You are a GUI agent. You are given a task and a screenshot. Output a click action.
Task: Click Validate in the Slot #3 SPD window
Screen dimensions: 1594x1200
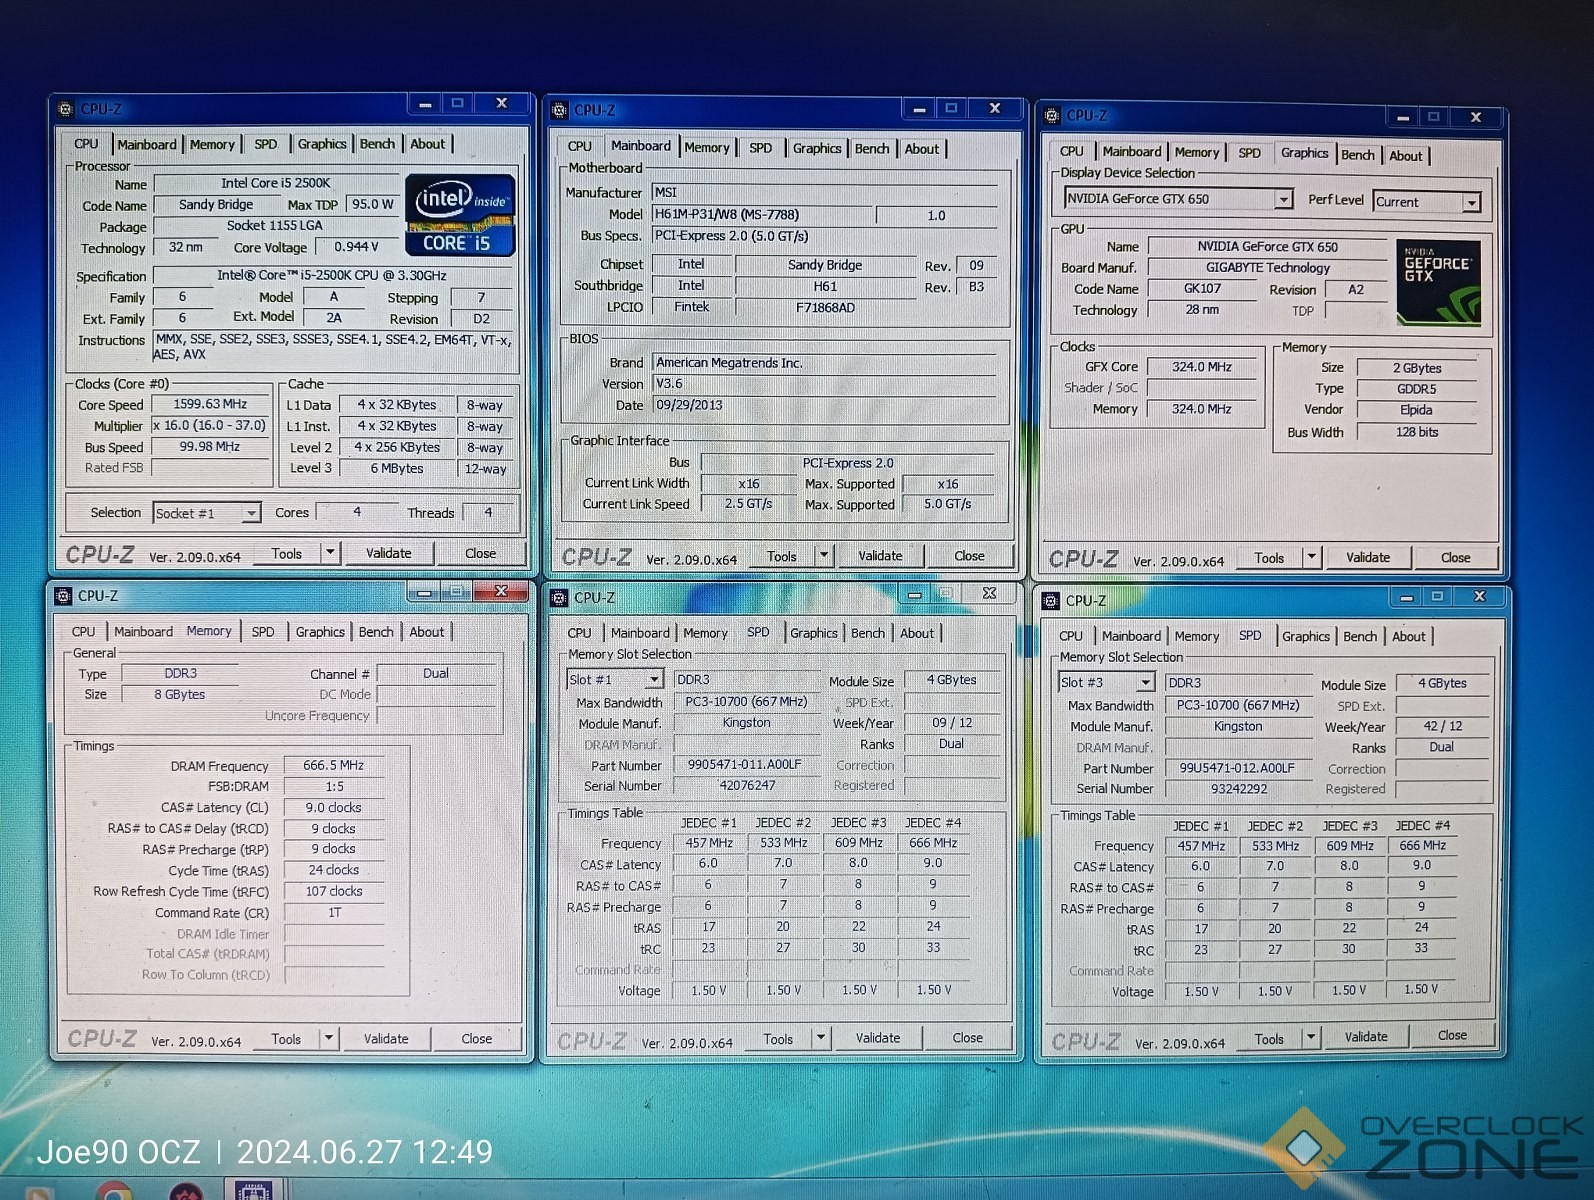pyautogui.click(x=1366, y=1037)
